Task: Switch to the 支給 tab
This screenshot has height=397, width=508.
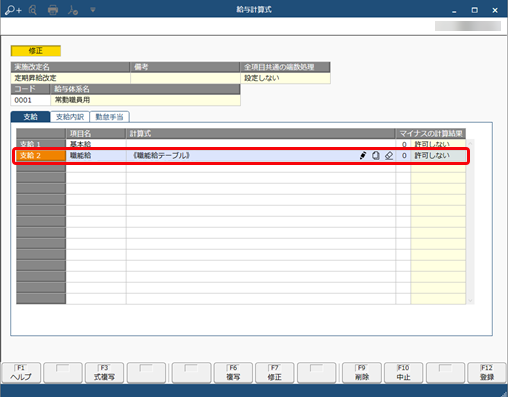Action: click(30, 117)
